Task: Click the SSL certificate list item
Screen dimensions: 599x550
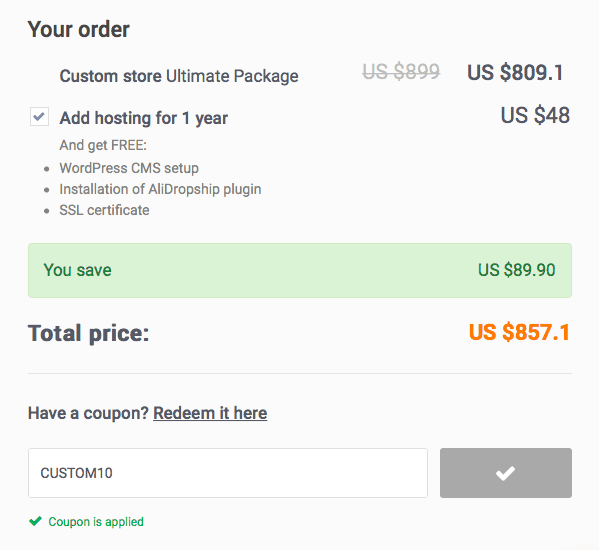Action: click(104, 210)
